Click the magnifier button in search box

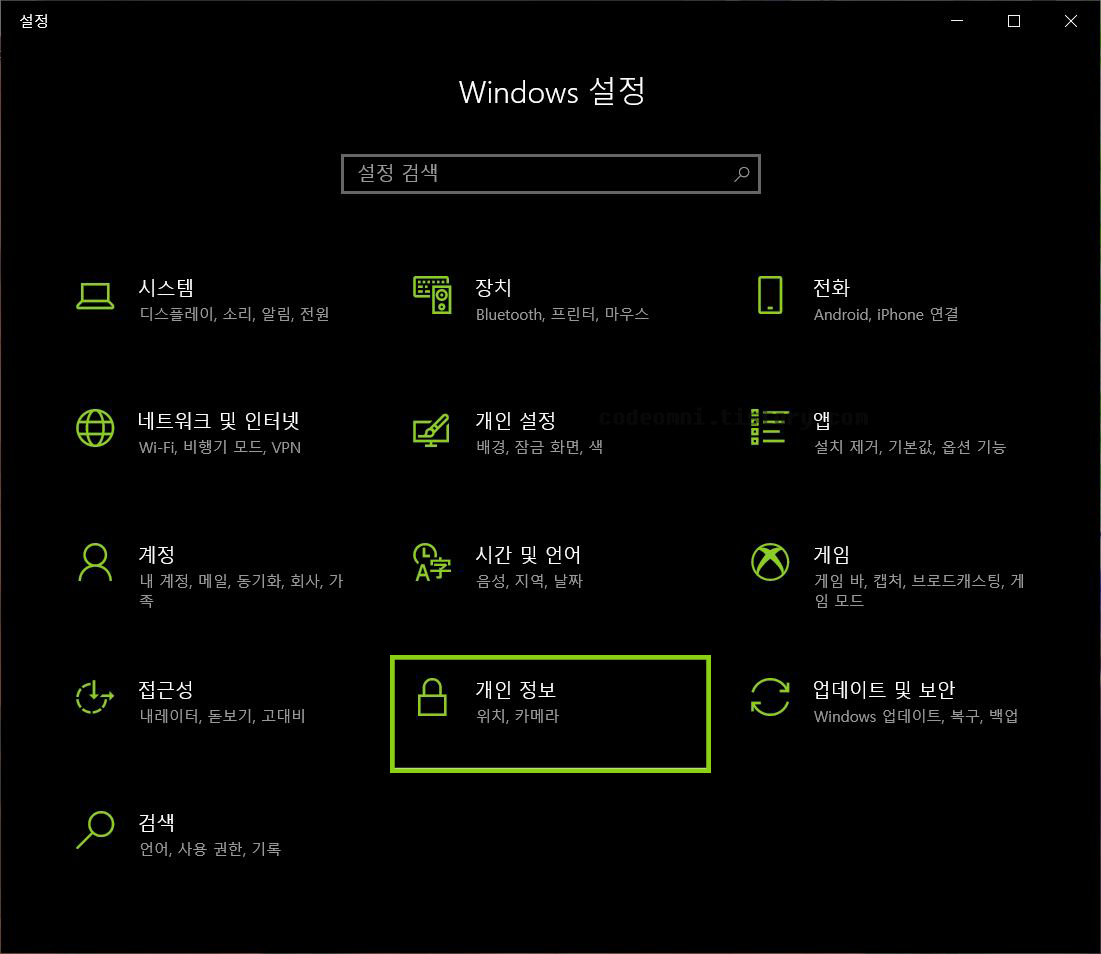click(741, 173)
